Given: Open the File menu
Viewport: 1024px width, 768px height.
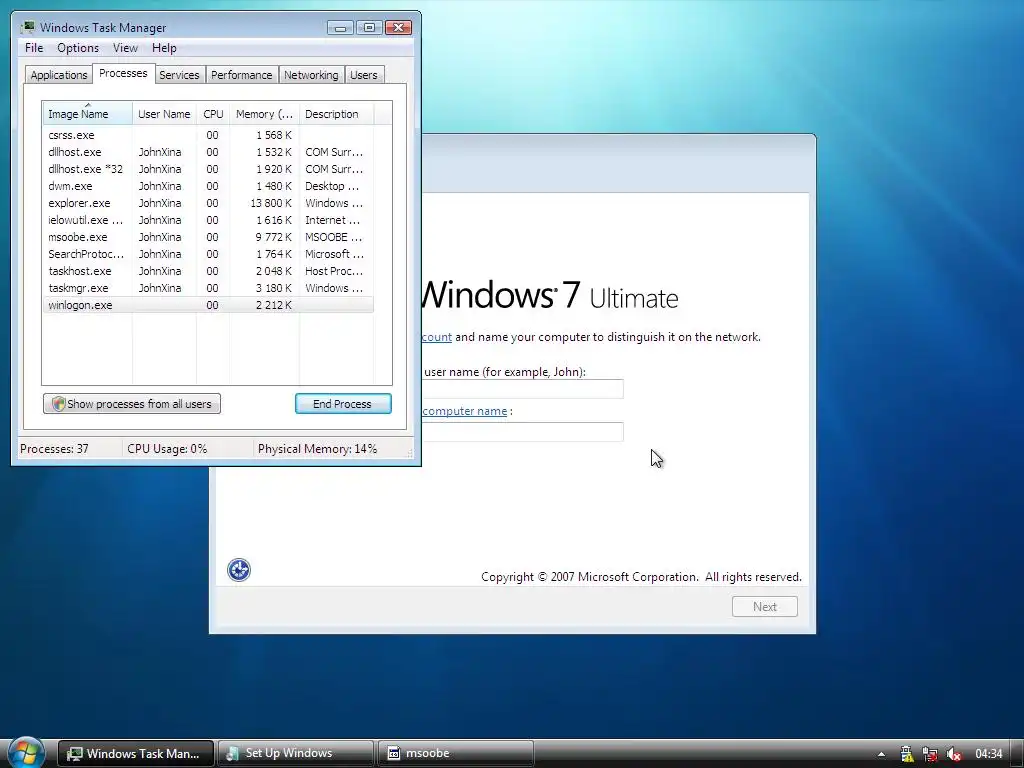Looking at the screenshot, I should 34,48.
